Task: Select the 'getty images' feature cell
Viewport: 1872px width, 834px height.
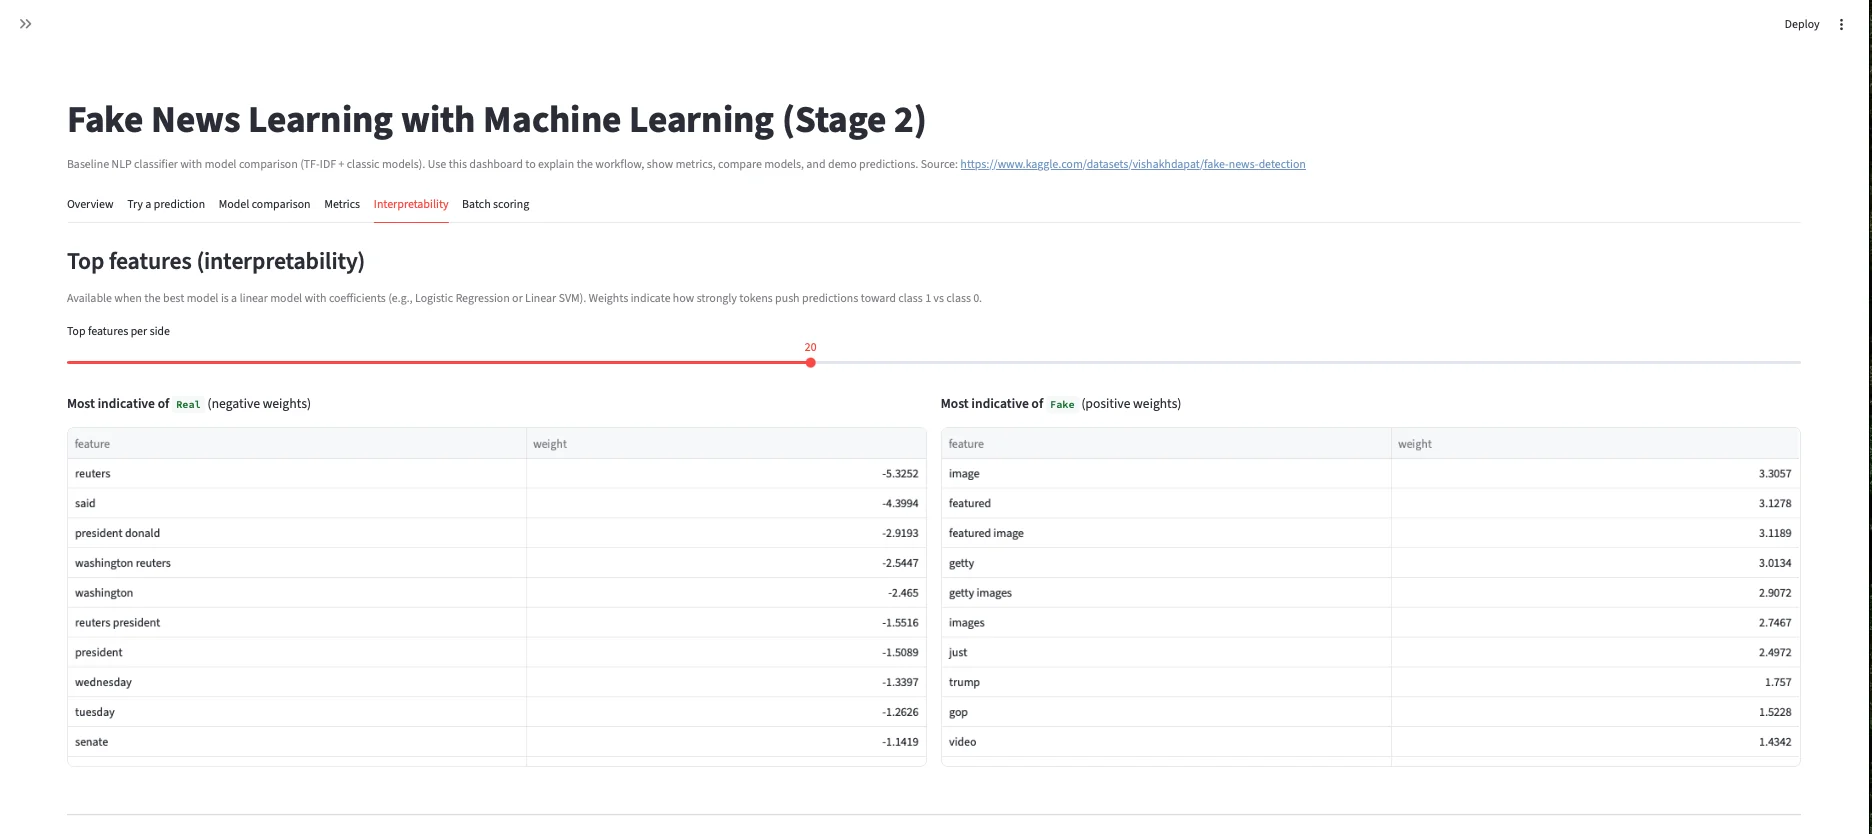Action: [x=1166, y=593]
